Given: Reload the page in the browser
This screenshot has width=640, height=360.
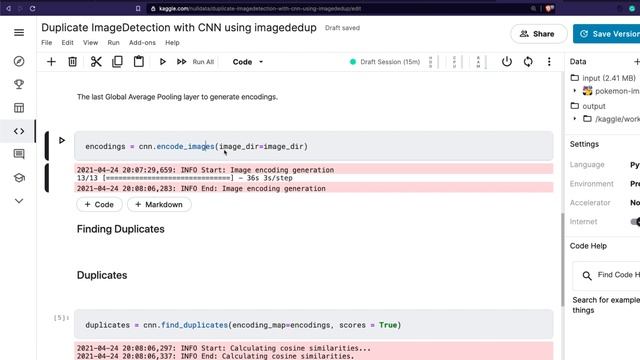Looking at the screenshot, I should [x=32, y=8].
